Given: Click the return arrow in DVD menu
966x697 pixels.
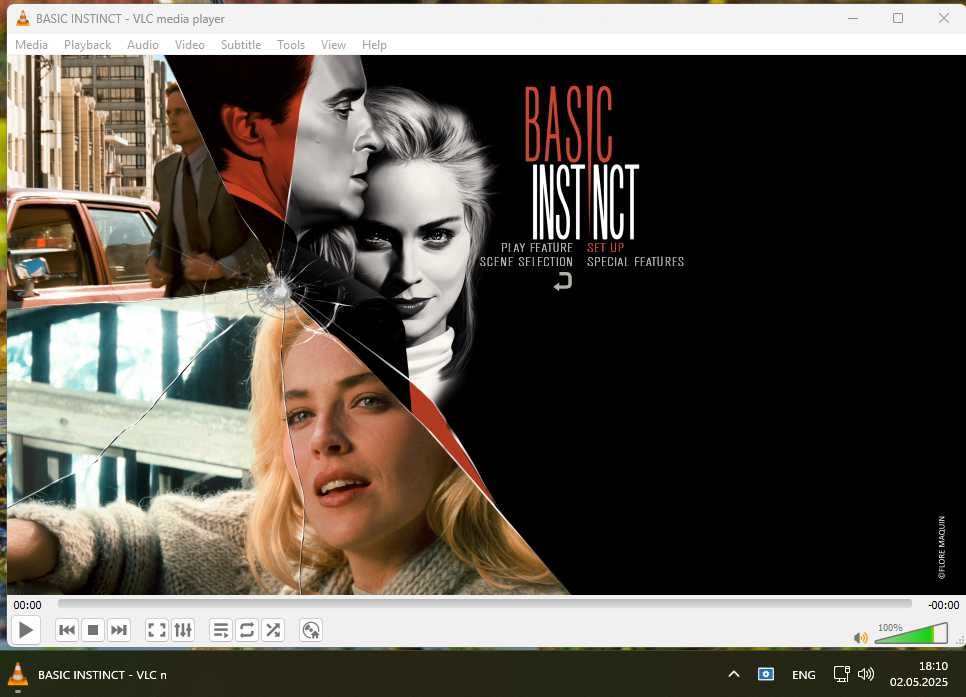Looking at the screenshot, I should [562, 282].
